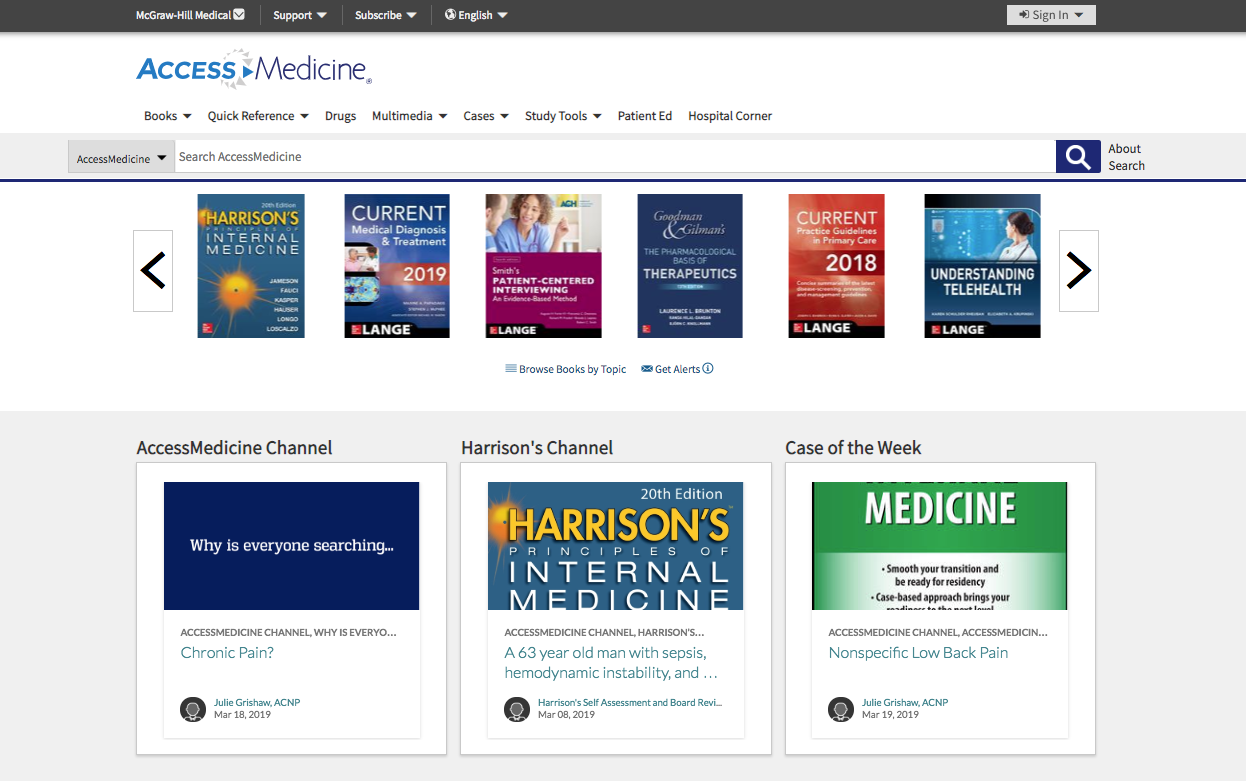
Task: Expand the Quick Reference menu
Action: (258, 116)
